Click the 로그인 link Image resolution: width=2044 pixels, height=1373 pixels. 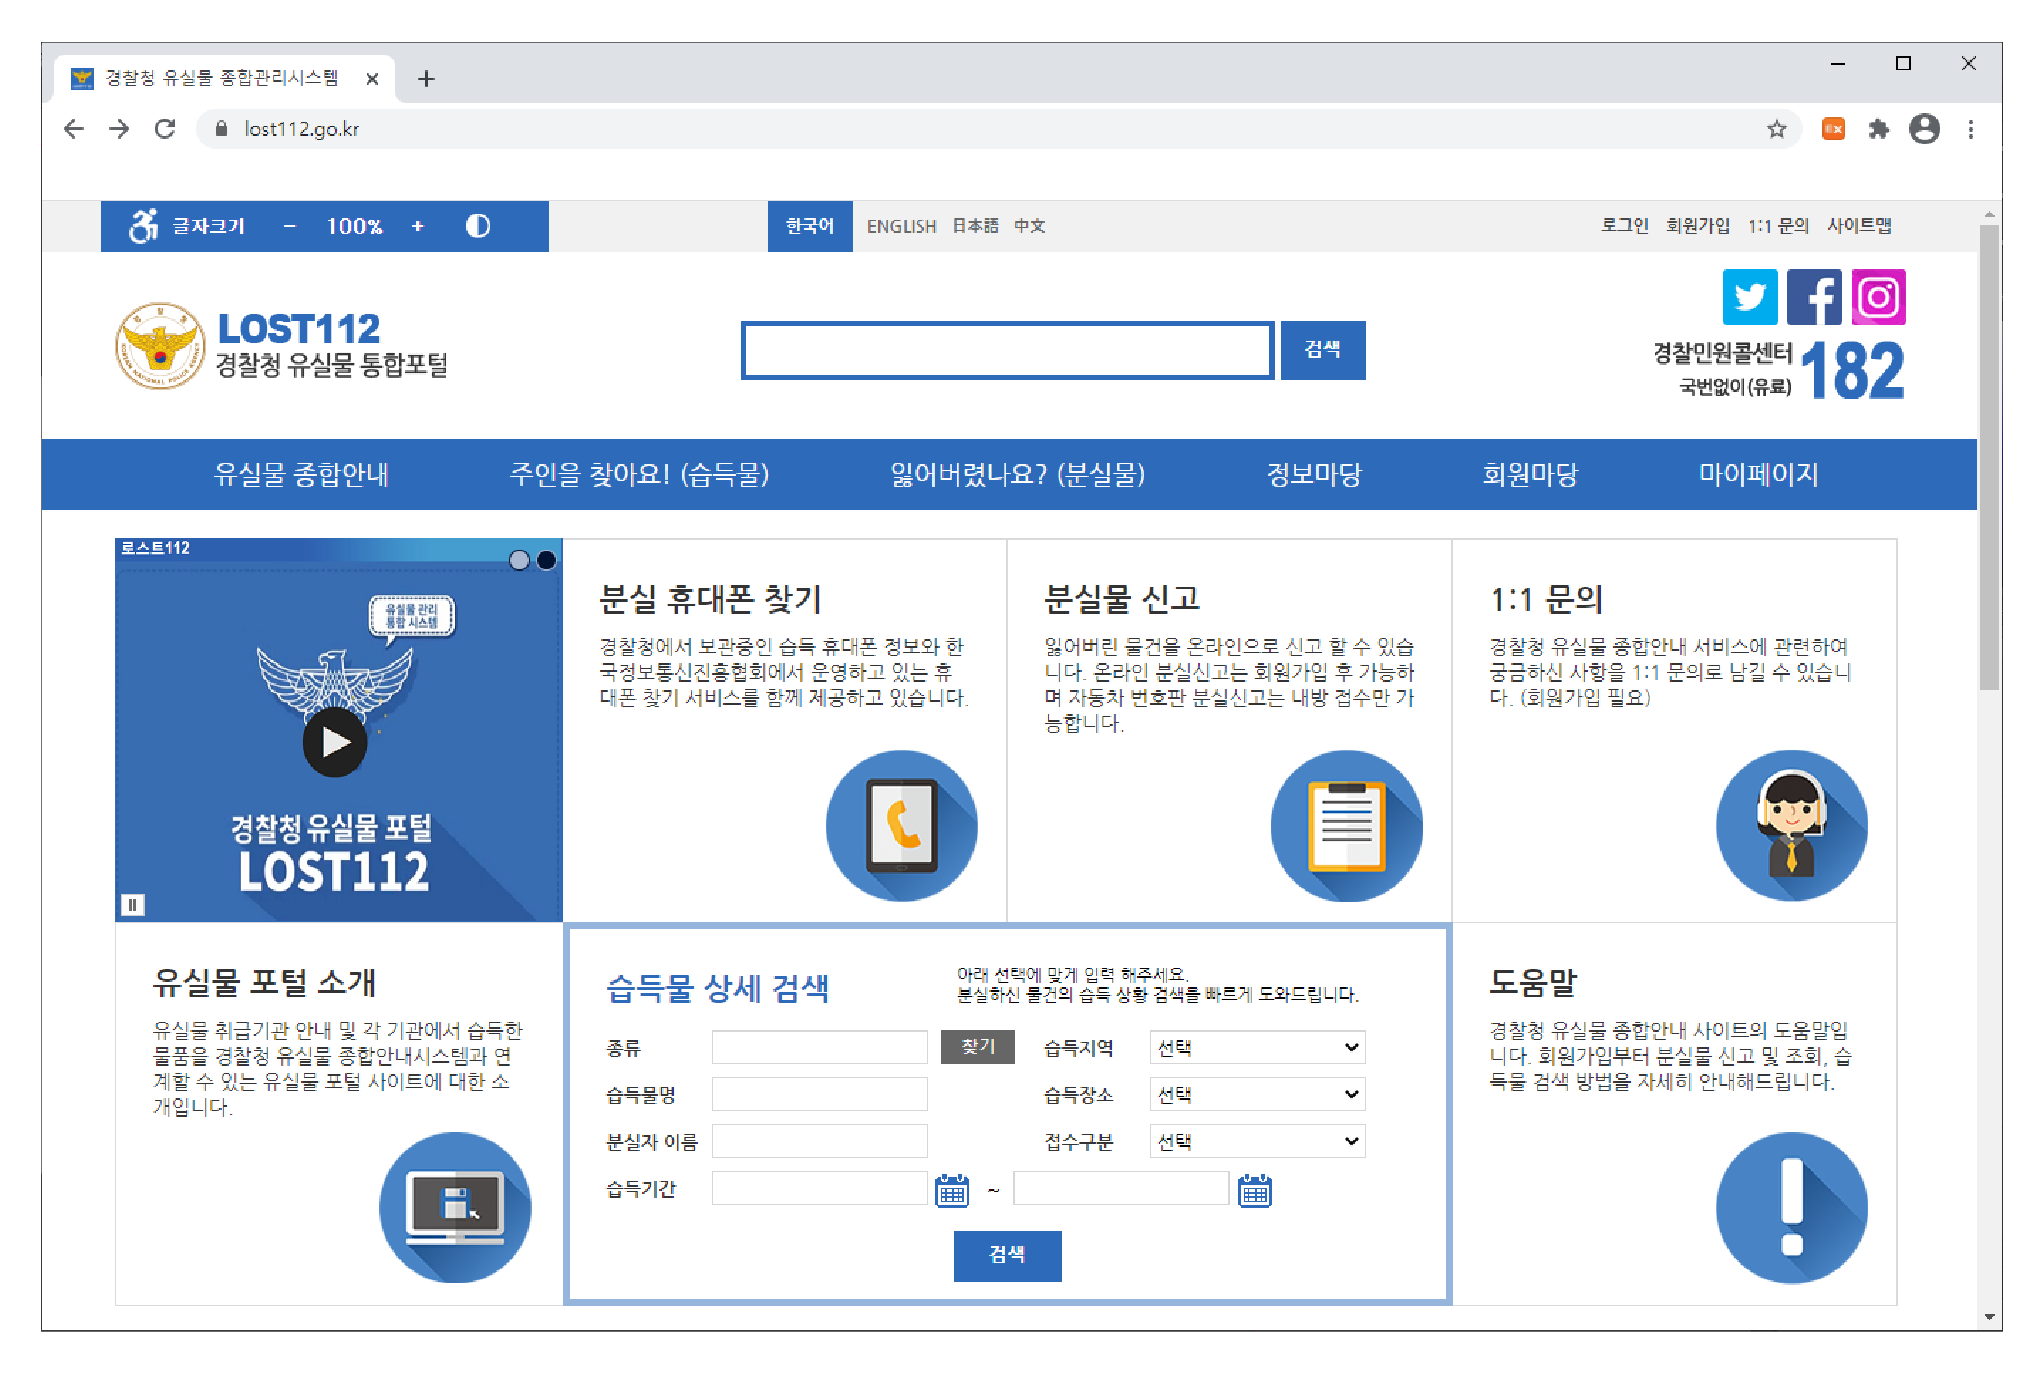(1624, 226)
